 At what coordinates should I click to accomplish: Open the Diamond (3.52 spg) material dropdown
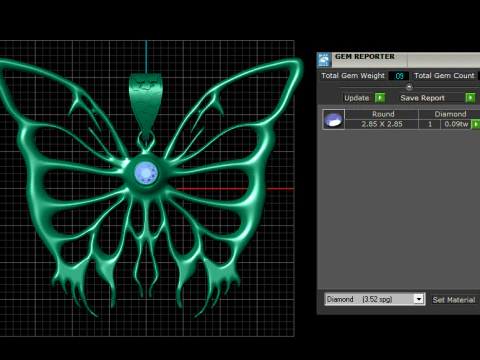(x=419, y=299)
